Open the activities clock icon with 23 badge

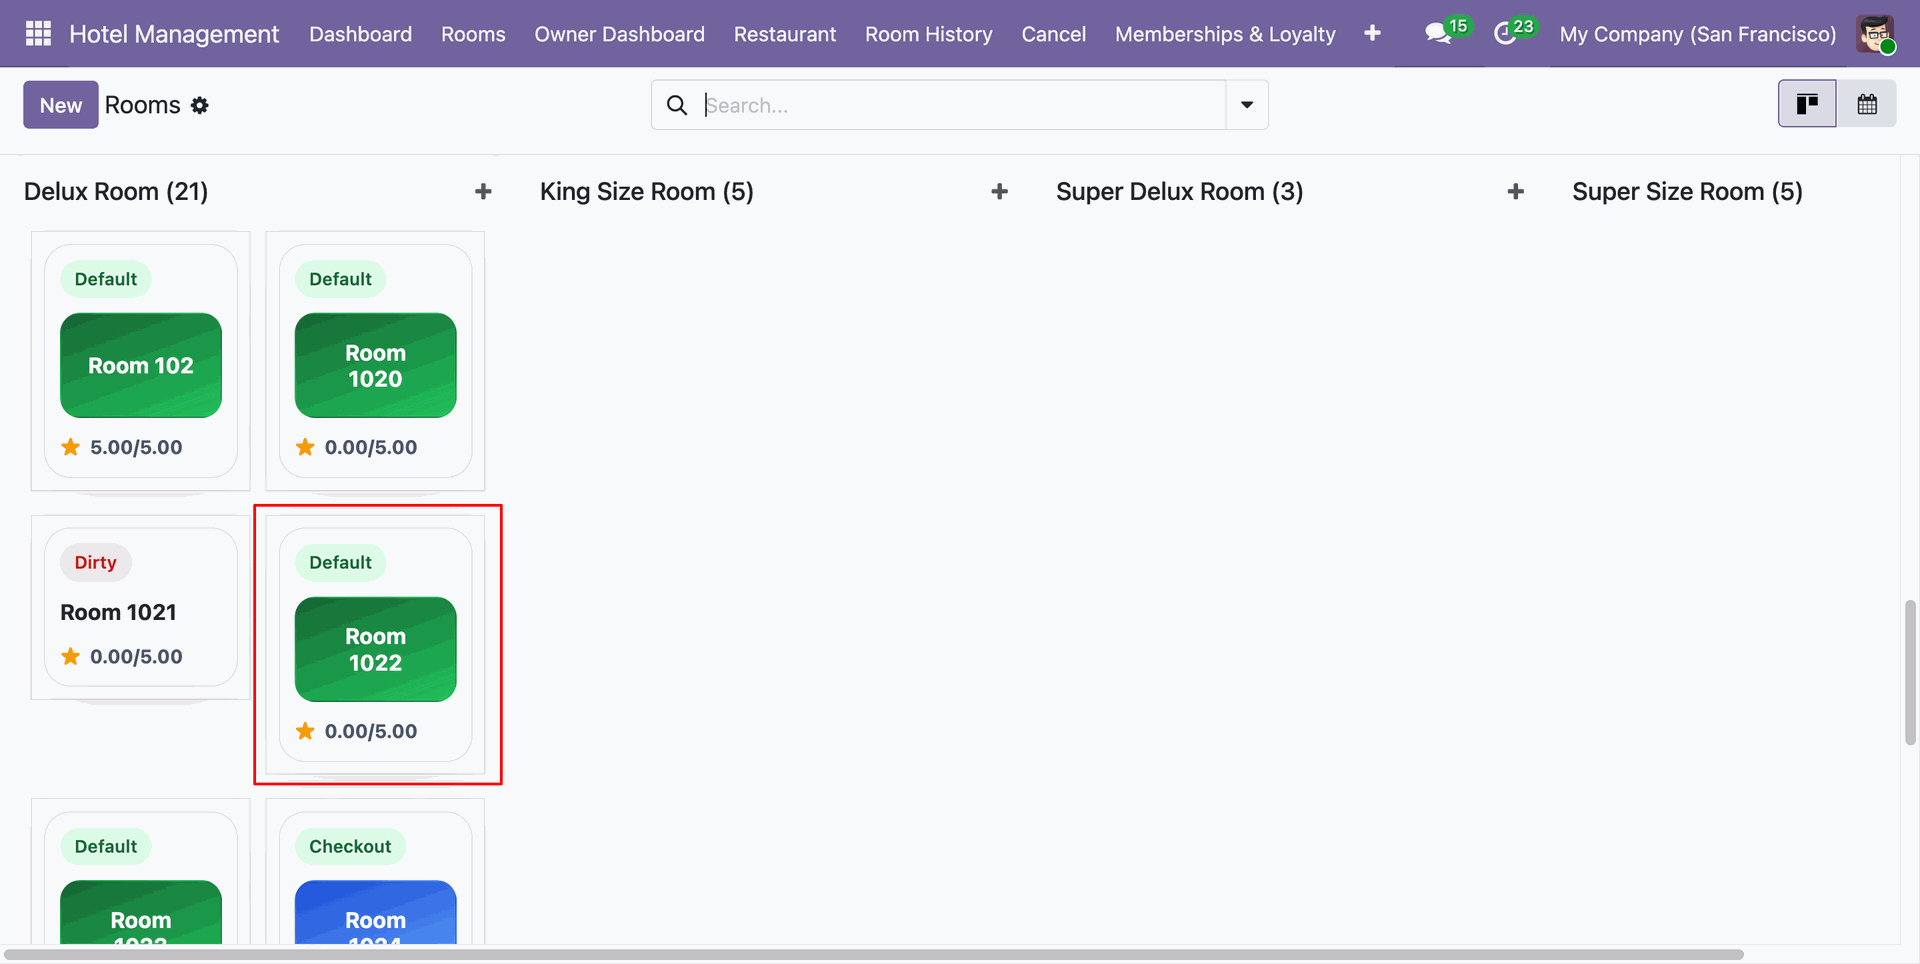1505,34
